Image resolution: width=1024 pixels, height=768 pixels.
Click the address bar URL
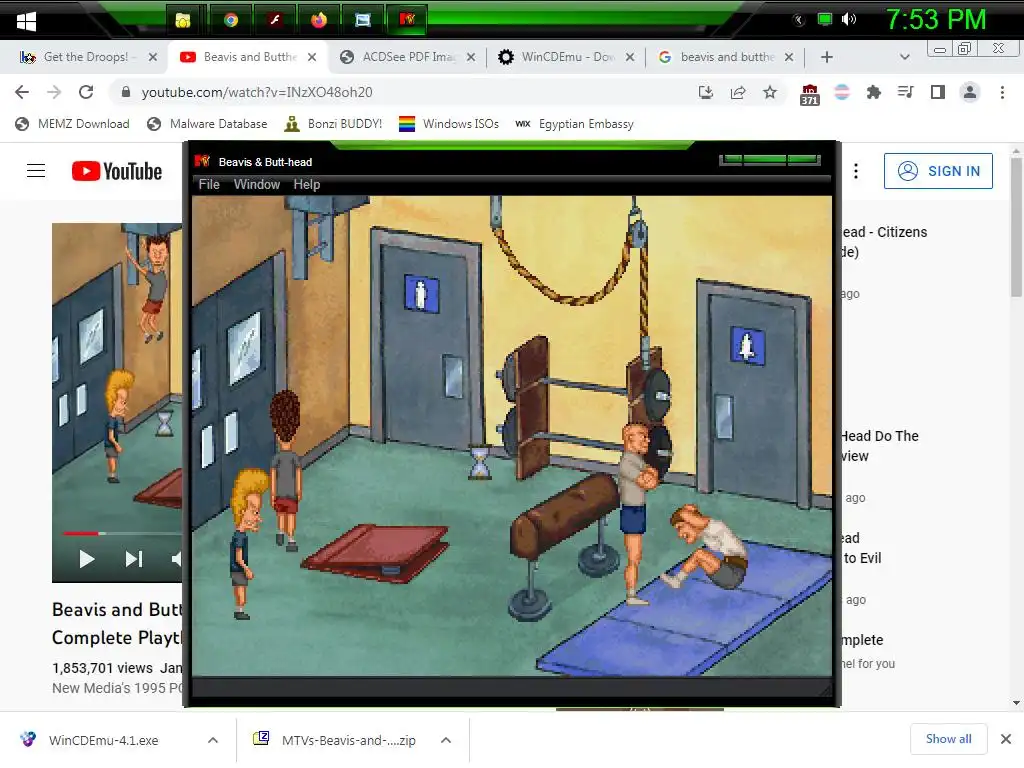[x=257, y=92]
